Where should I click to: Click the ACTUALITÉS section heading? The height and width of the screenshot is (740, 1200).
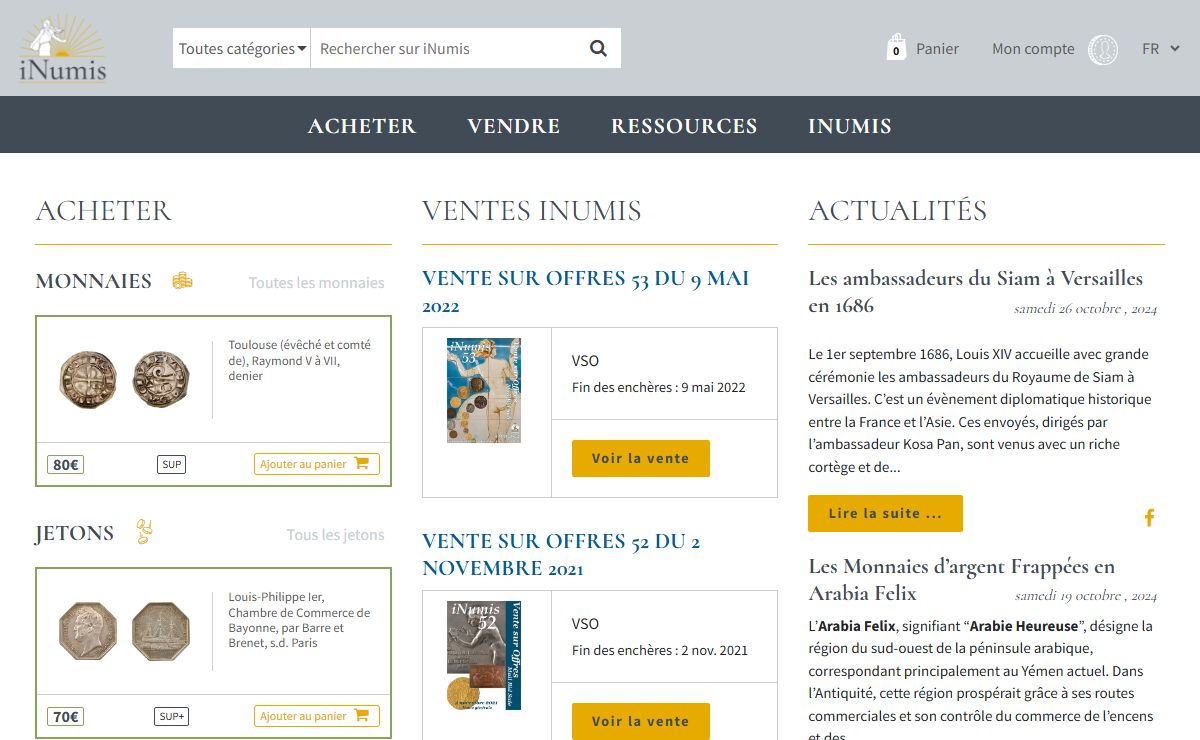[897, 211]
